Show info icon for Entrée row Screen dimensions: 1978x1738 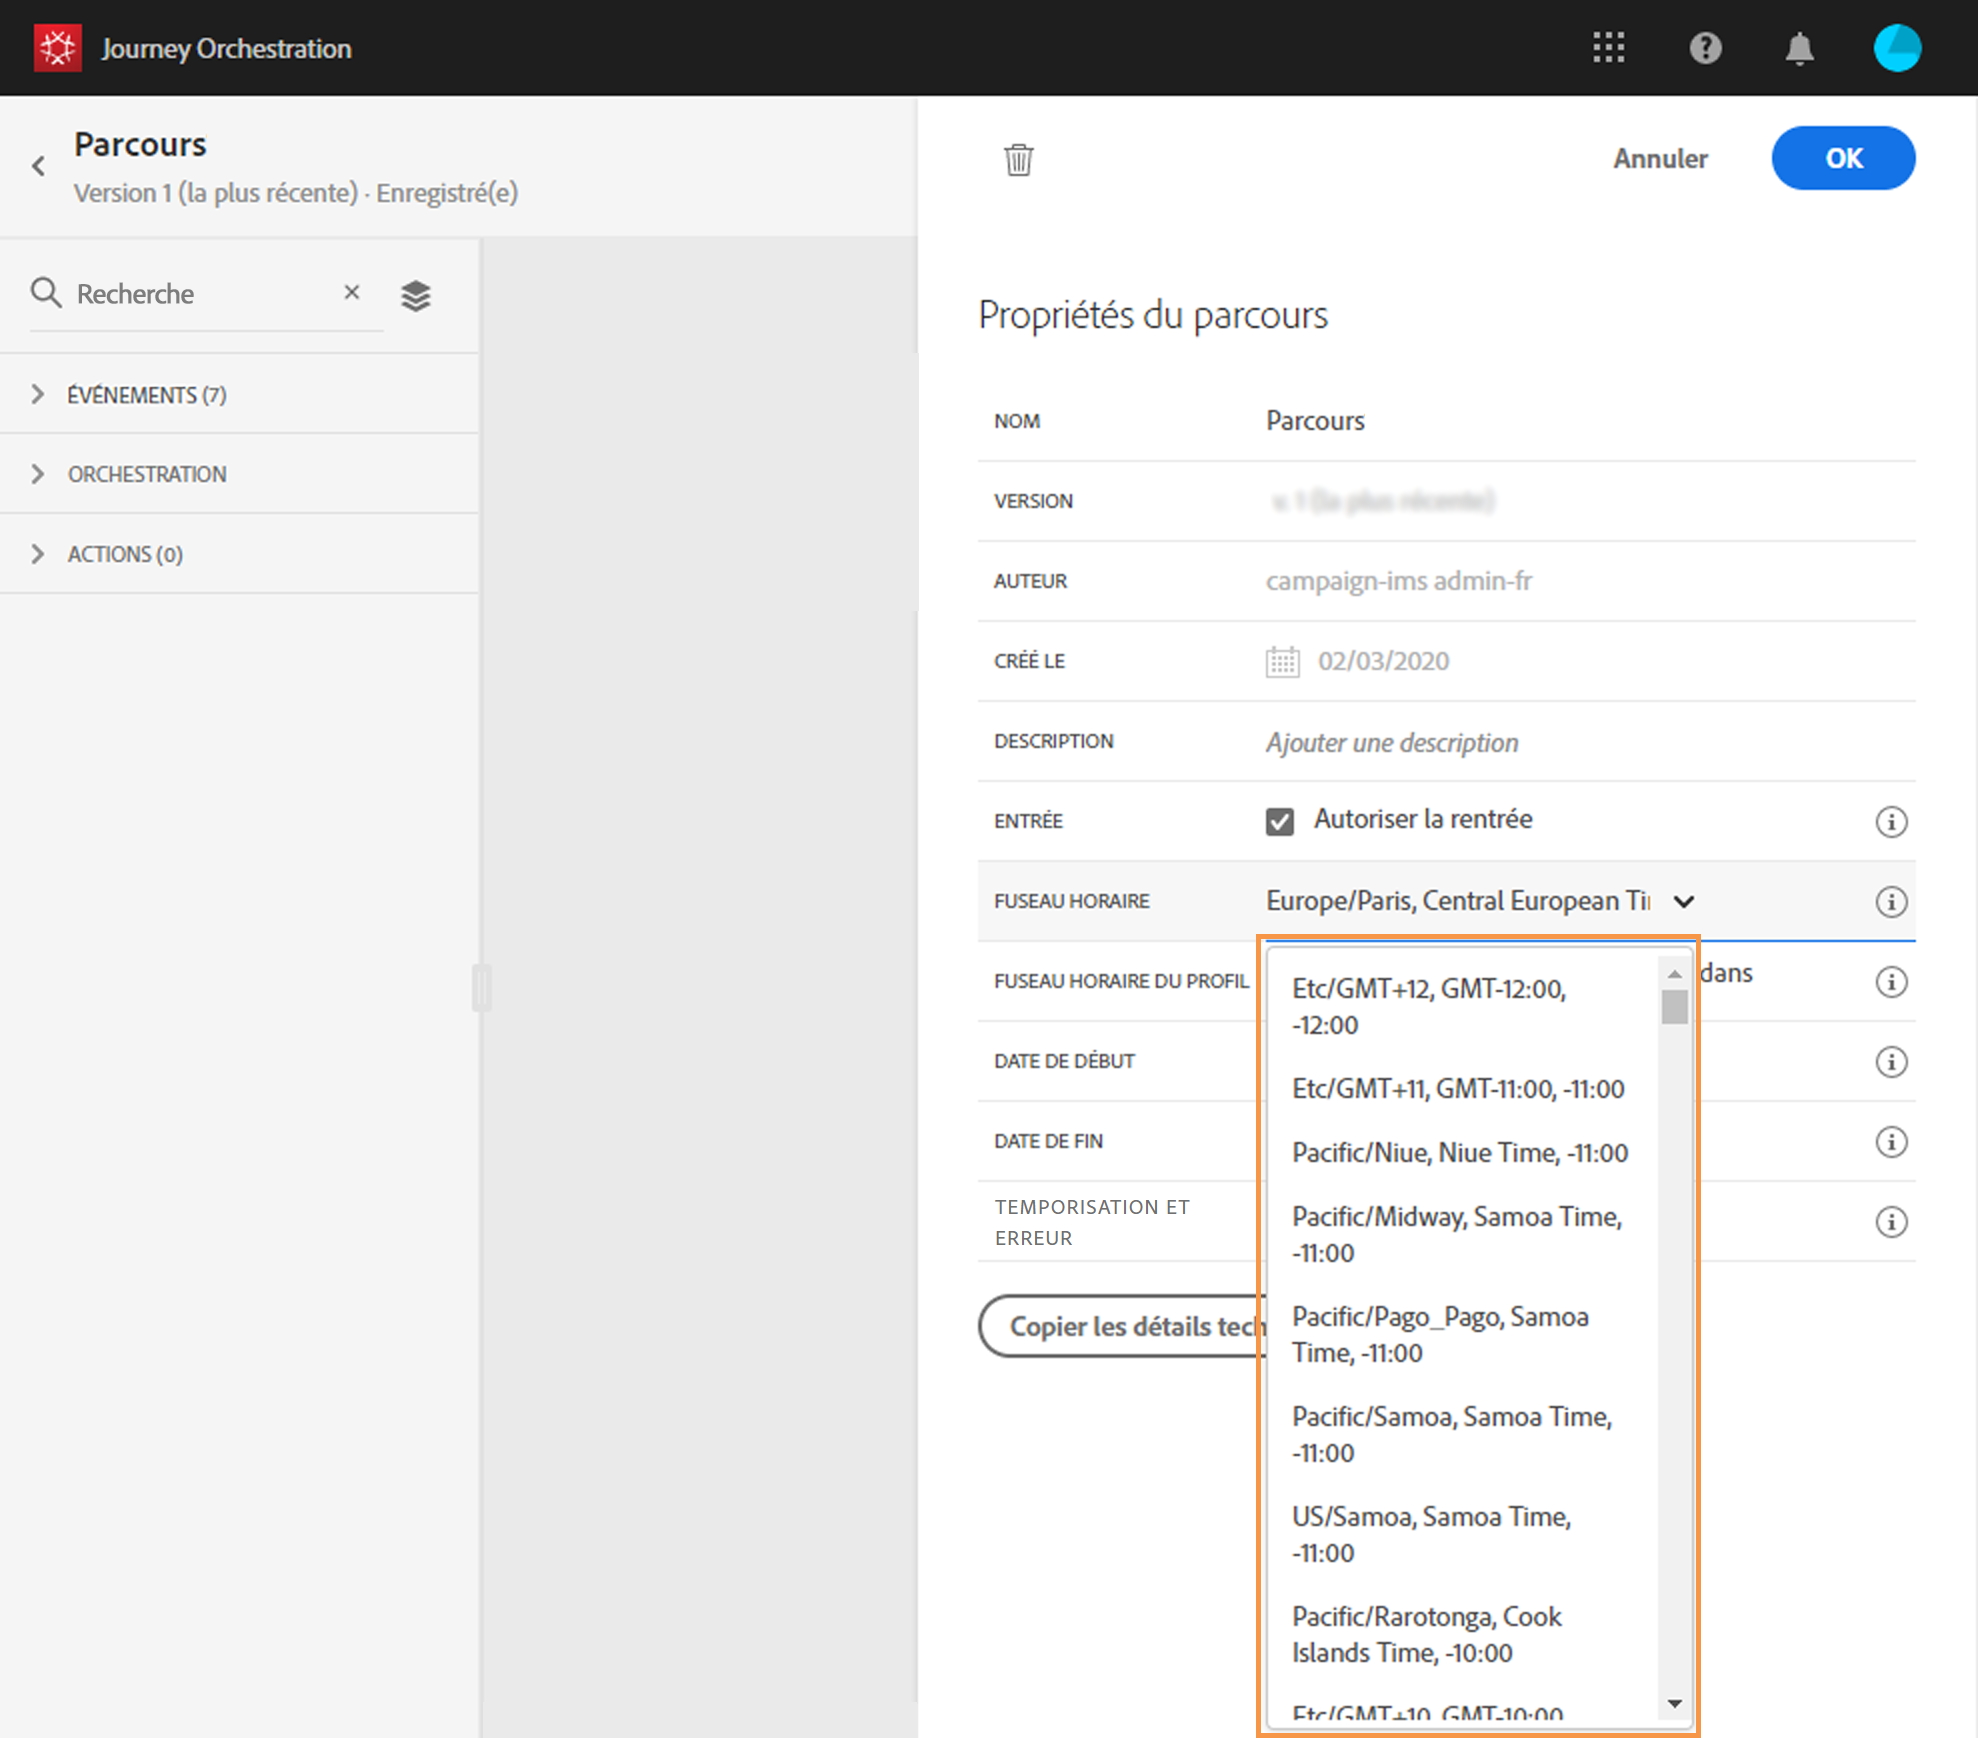pyautogui.click(x=1890, y=821)
